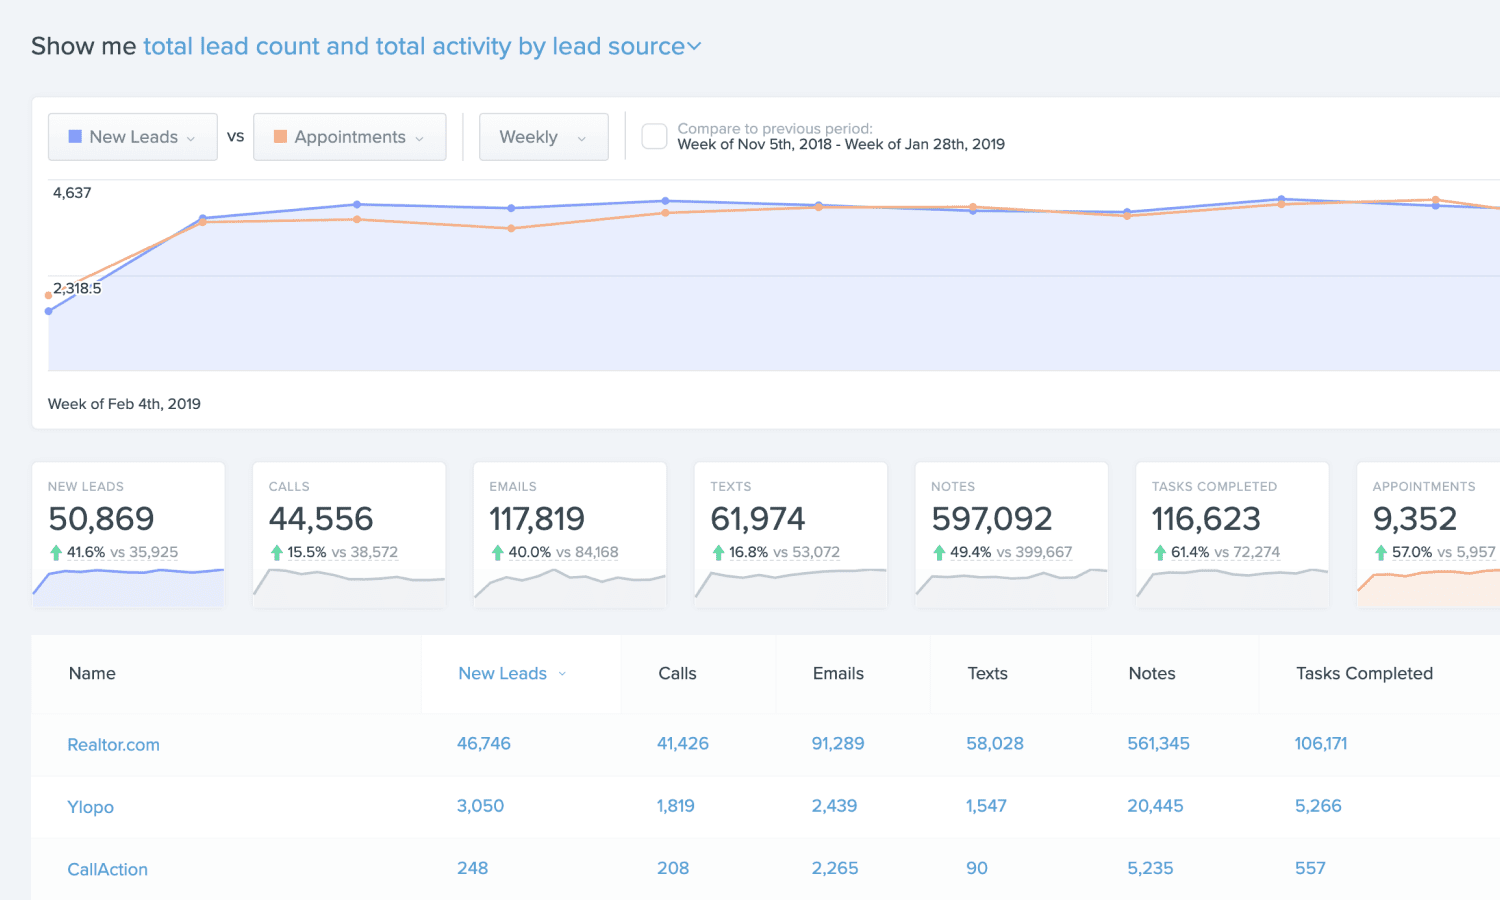Image resolution: width=1500 pixels, height=900 pixels.
Task: Click the orange Appointments color square
Action: coord(280,137)
